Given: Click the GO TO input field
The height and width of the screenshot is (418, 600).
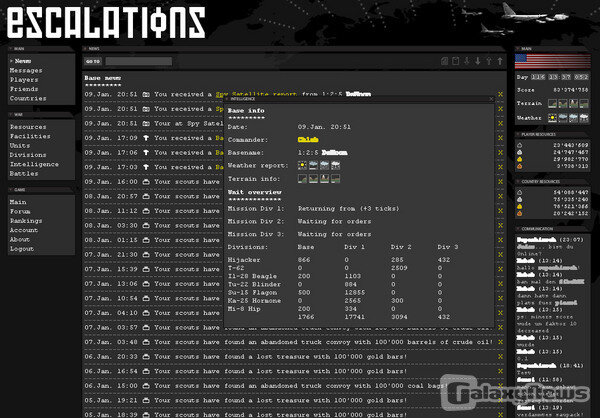Looking at the screenshot, I should (139, 61).
